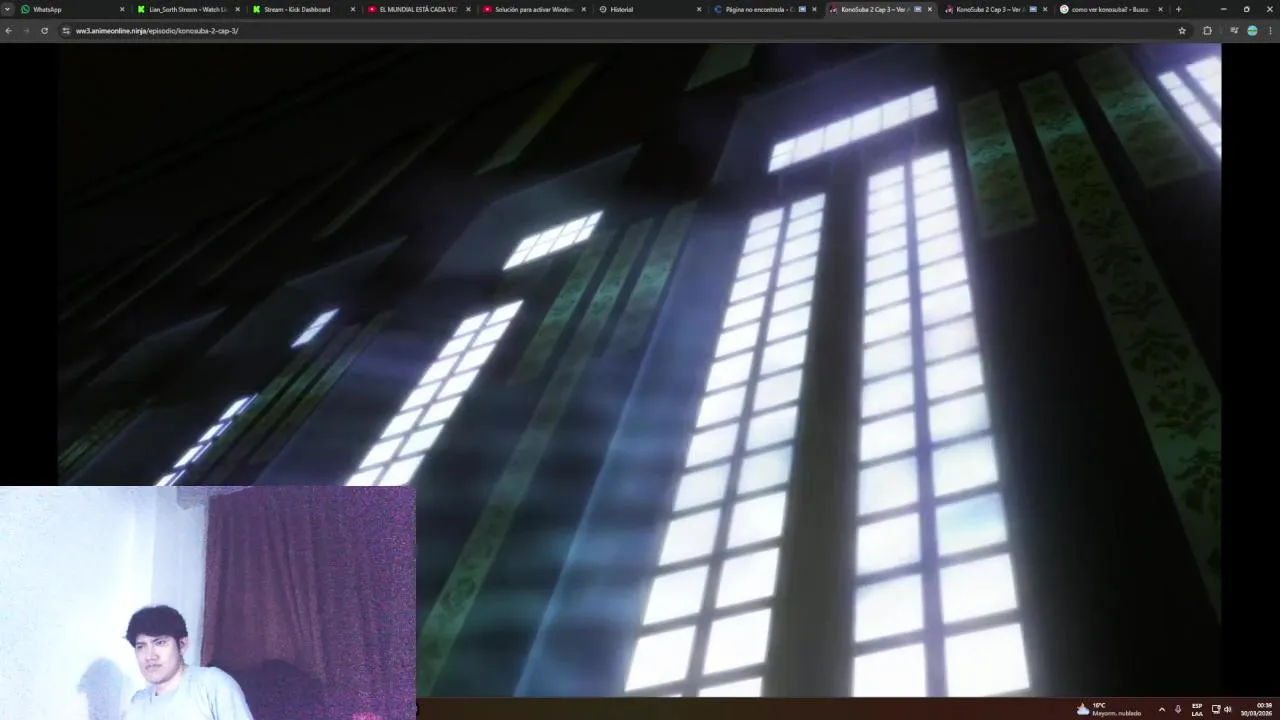
Task: Switch the ESP LAA input language
Action: click(1197, 709)
